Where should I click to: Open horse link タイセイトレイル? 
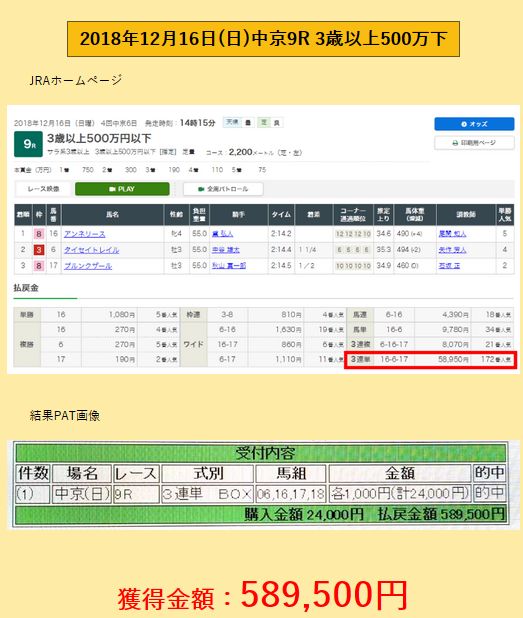pyautogui.click(x=91, y=250)
